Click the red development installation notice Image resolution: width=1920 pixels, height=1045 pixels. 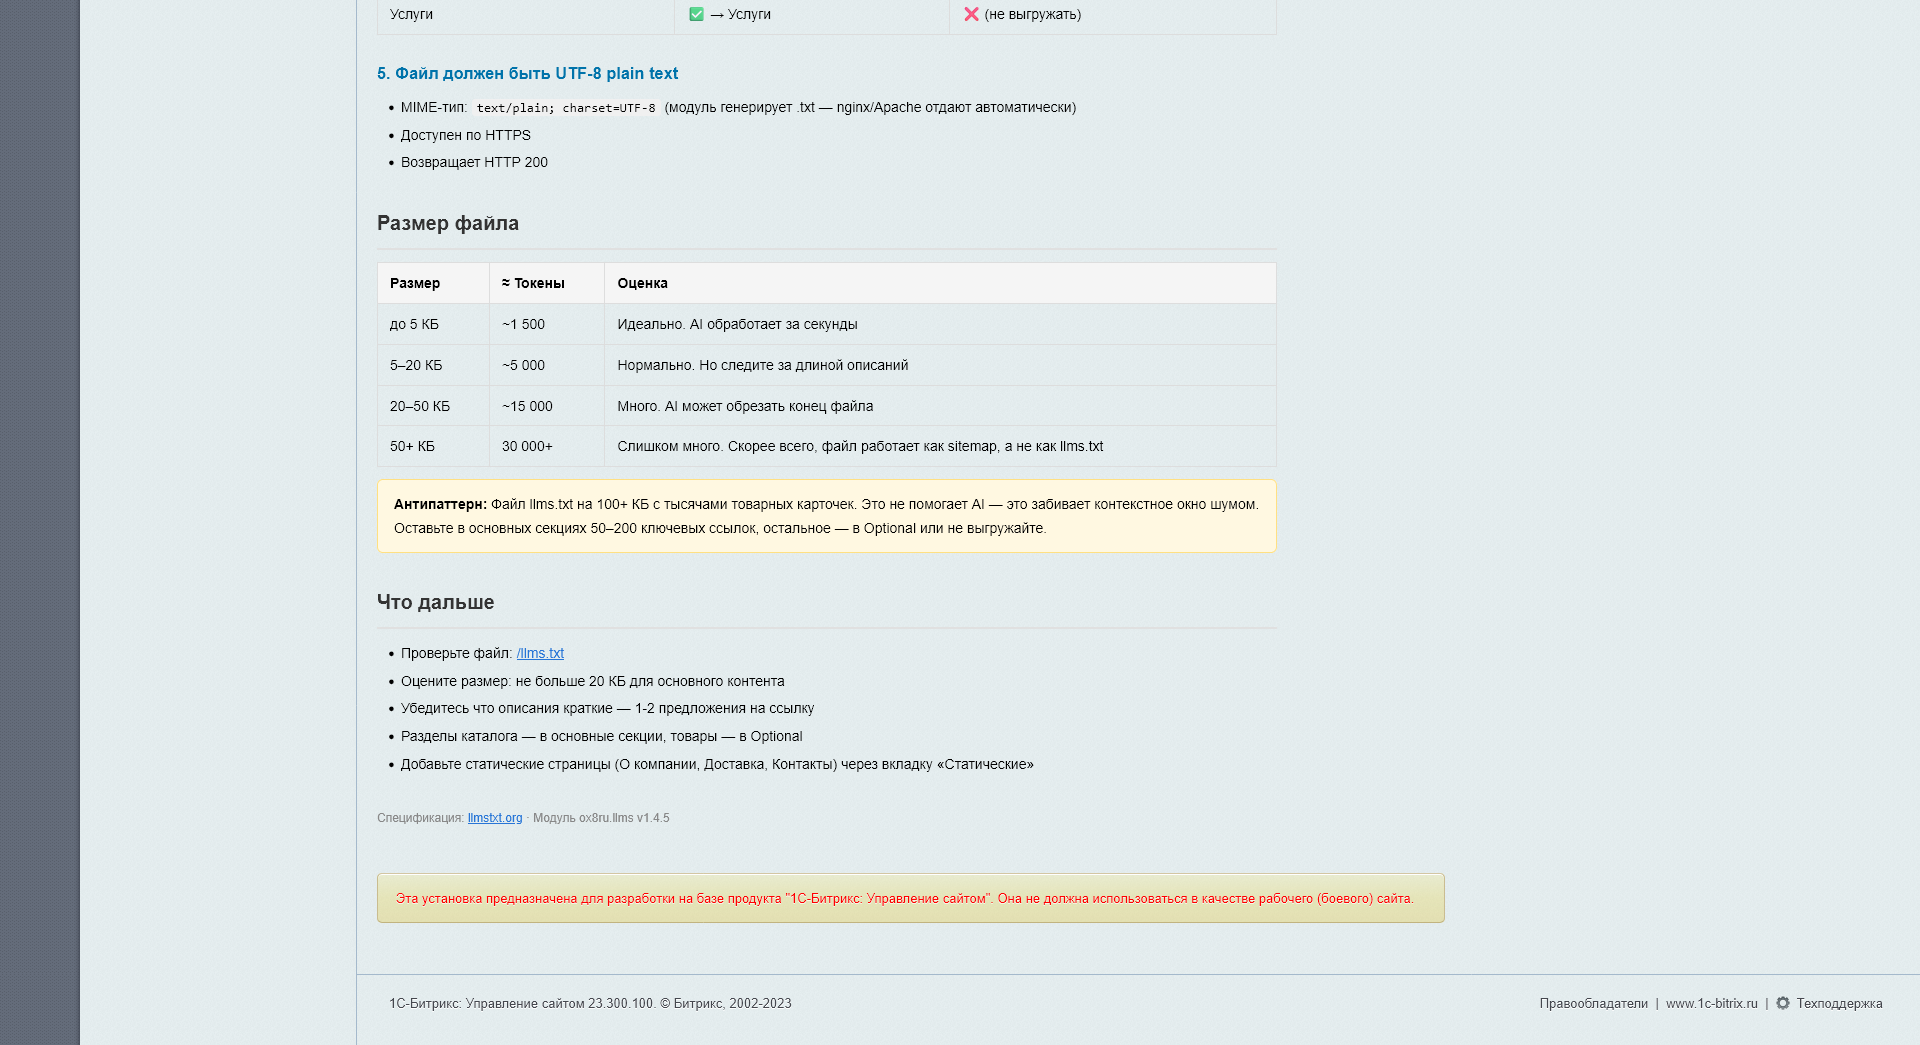pos(910,898)
